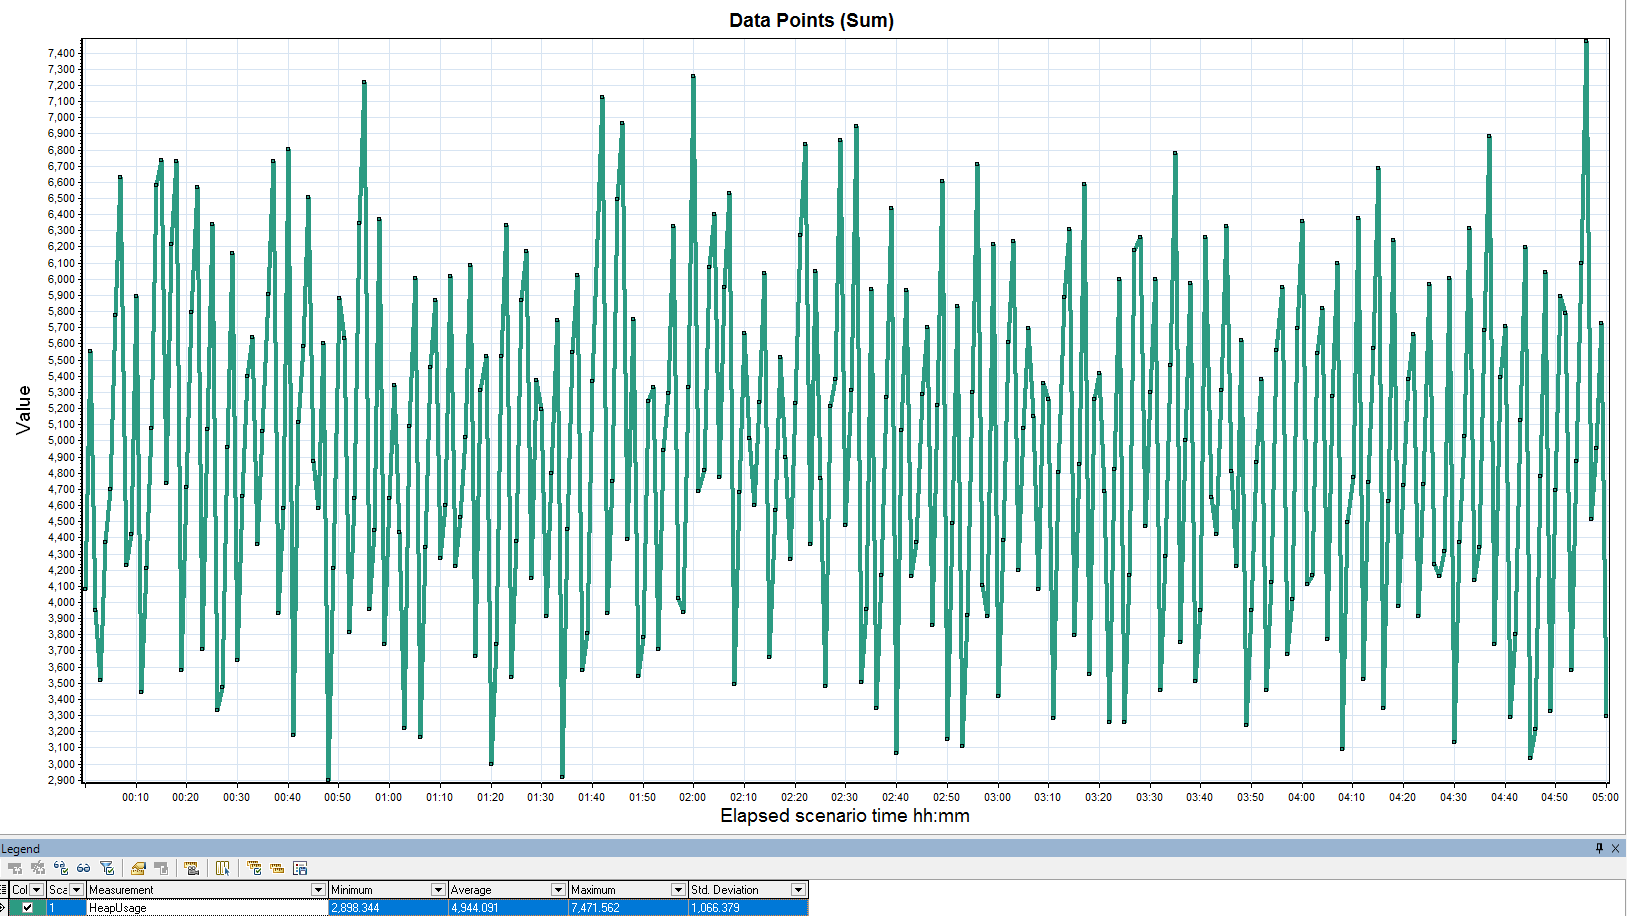Close the Legend panel

[1615, 848]
